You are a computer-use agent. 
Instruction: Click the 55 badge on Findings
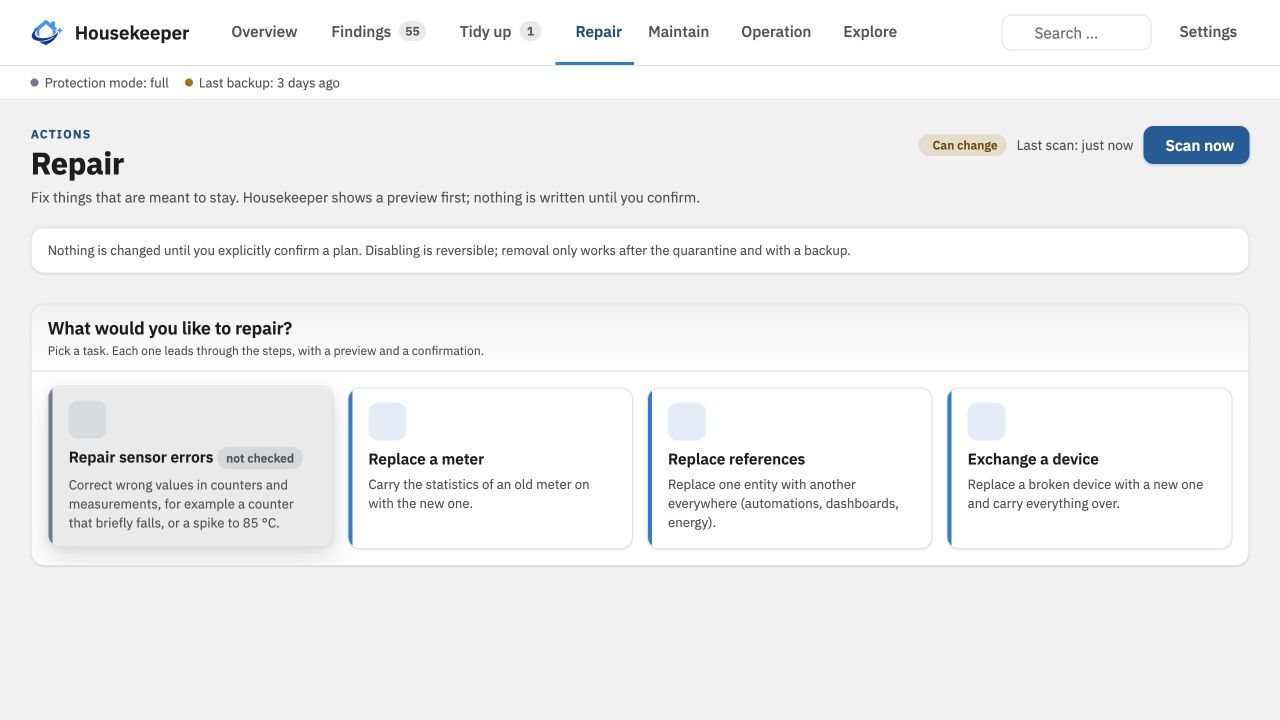[412, 32]
